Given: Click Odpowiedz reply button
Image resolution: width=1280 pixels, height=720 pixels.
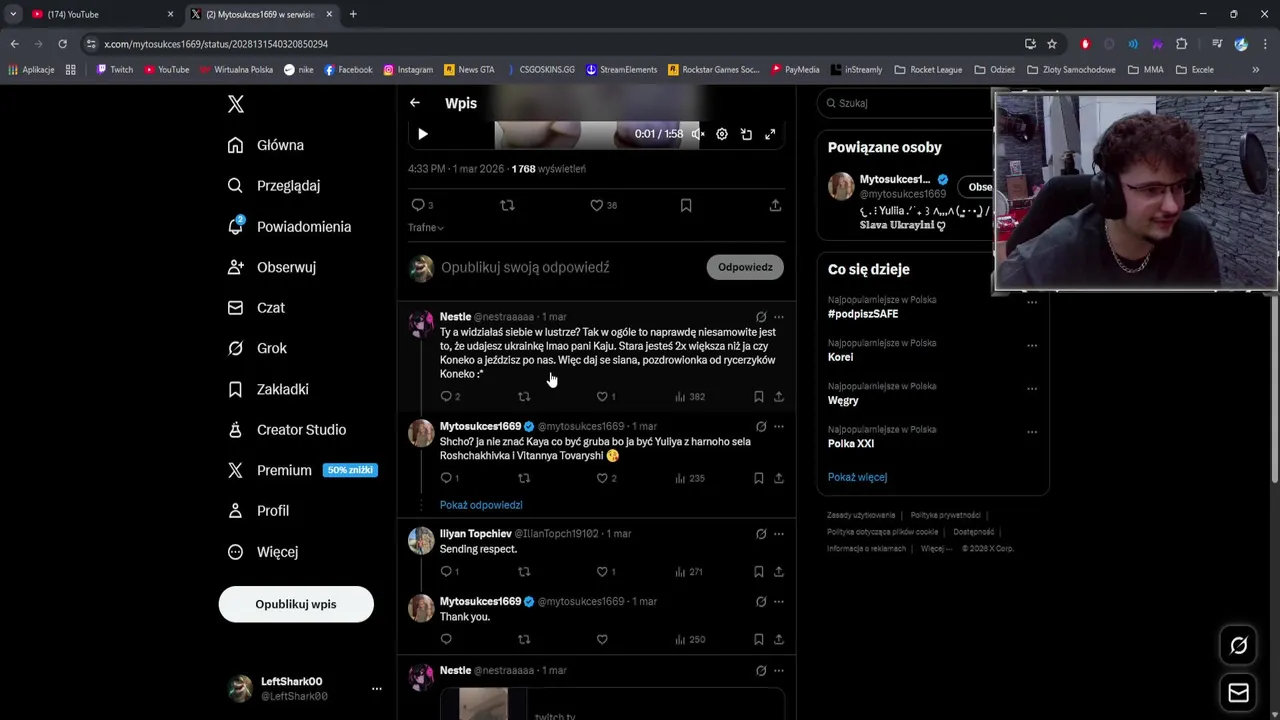Looking at the screenshot, I should coord(745,267).
